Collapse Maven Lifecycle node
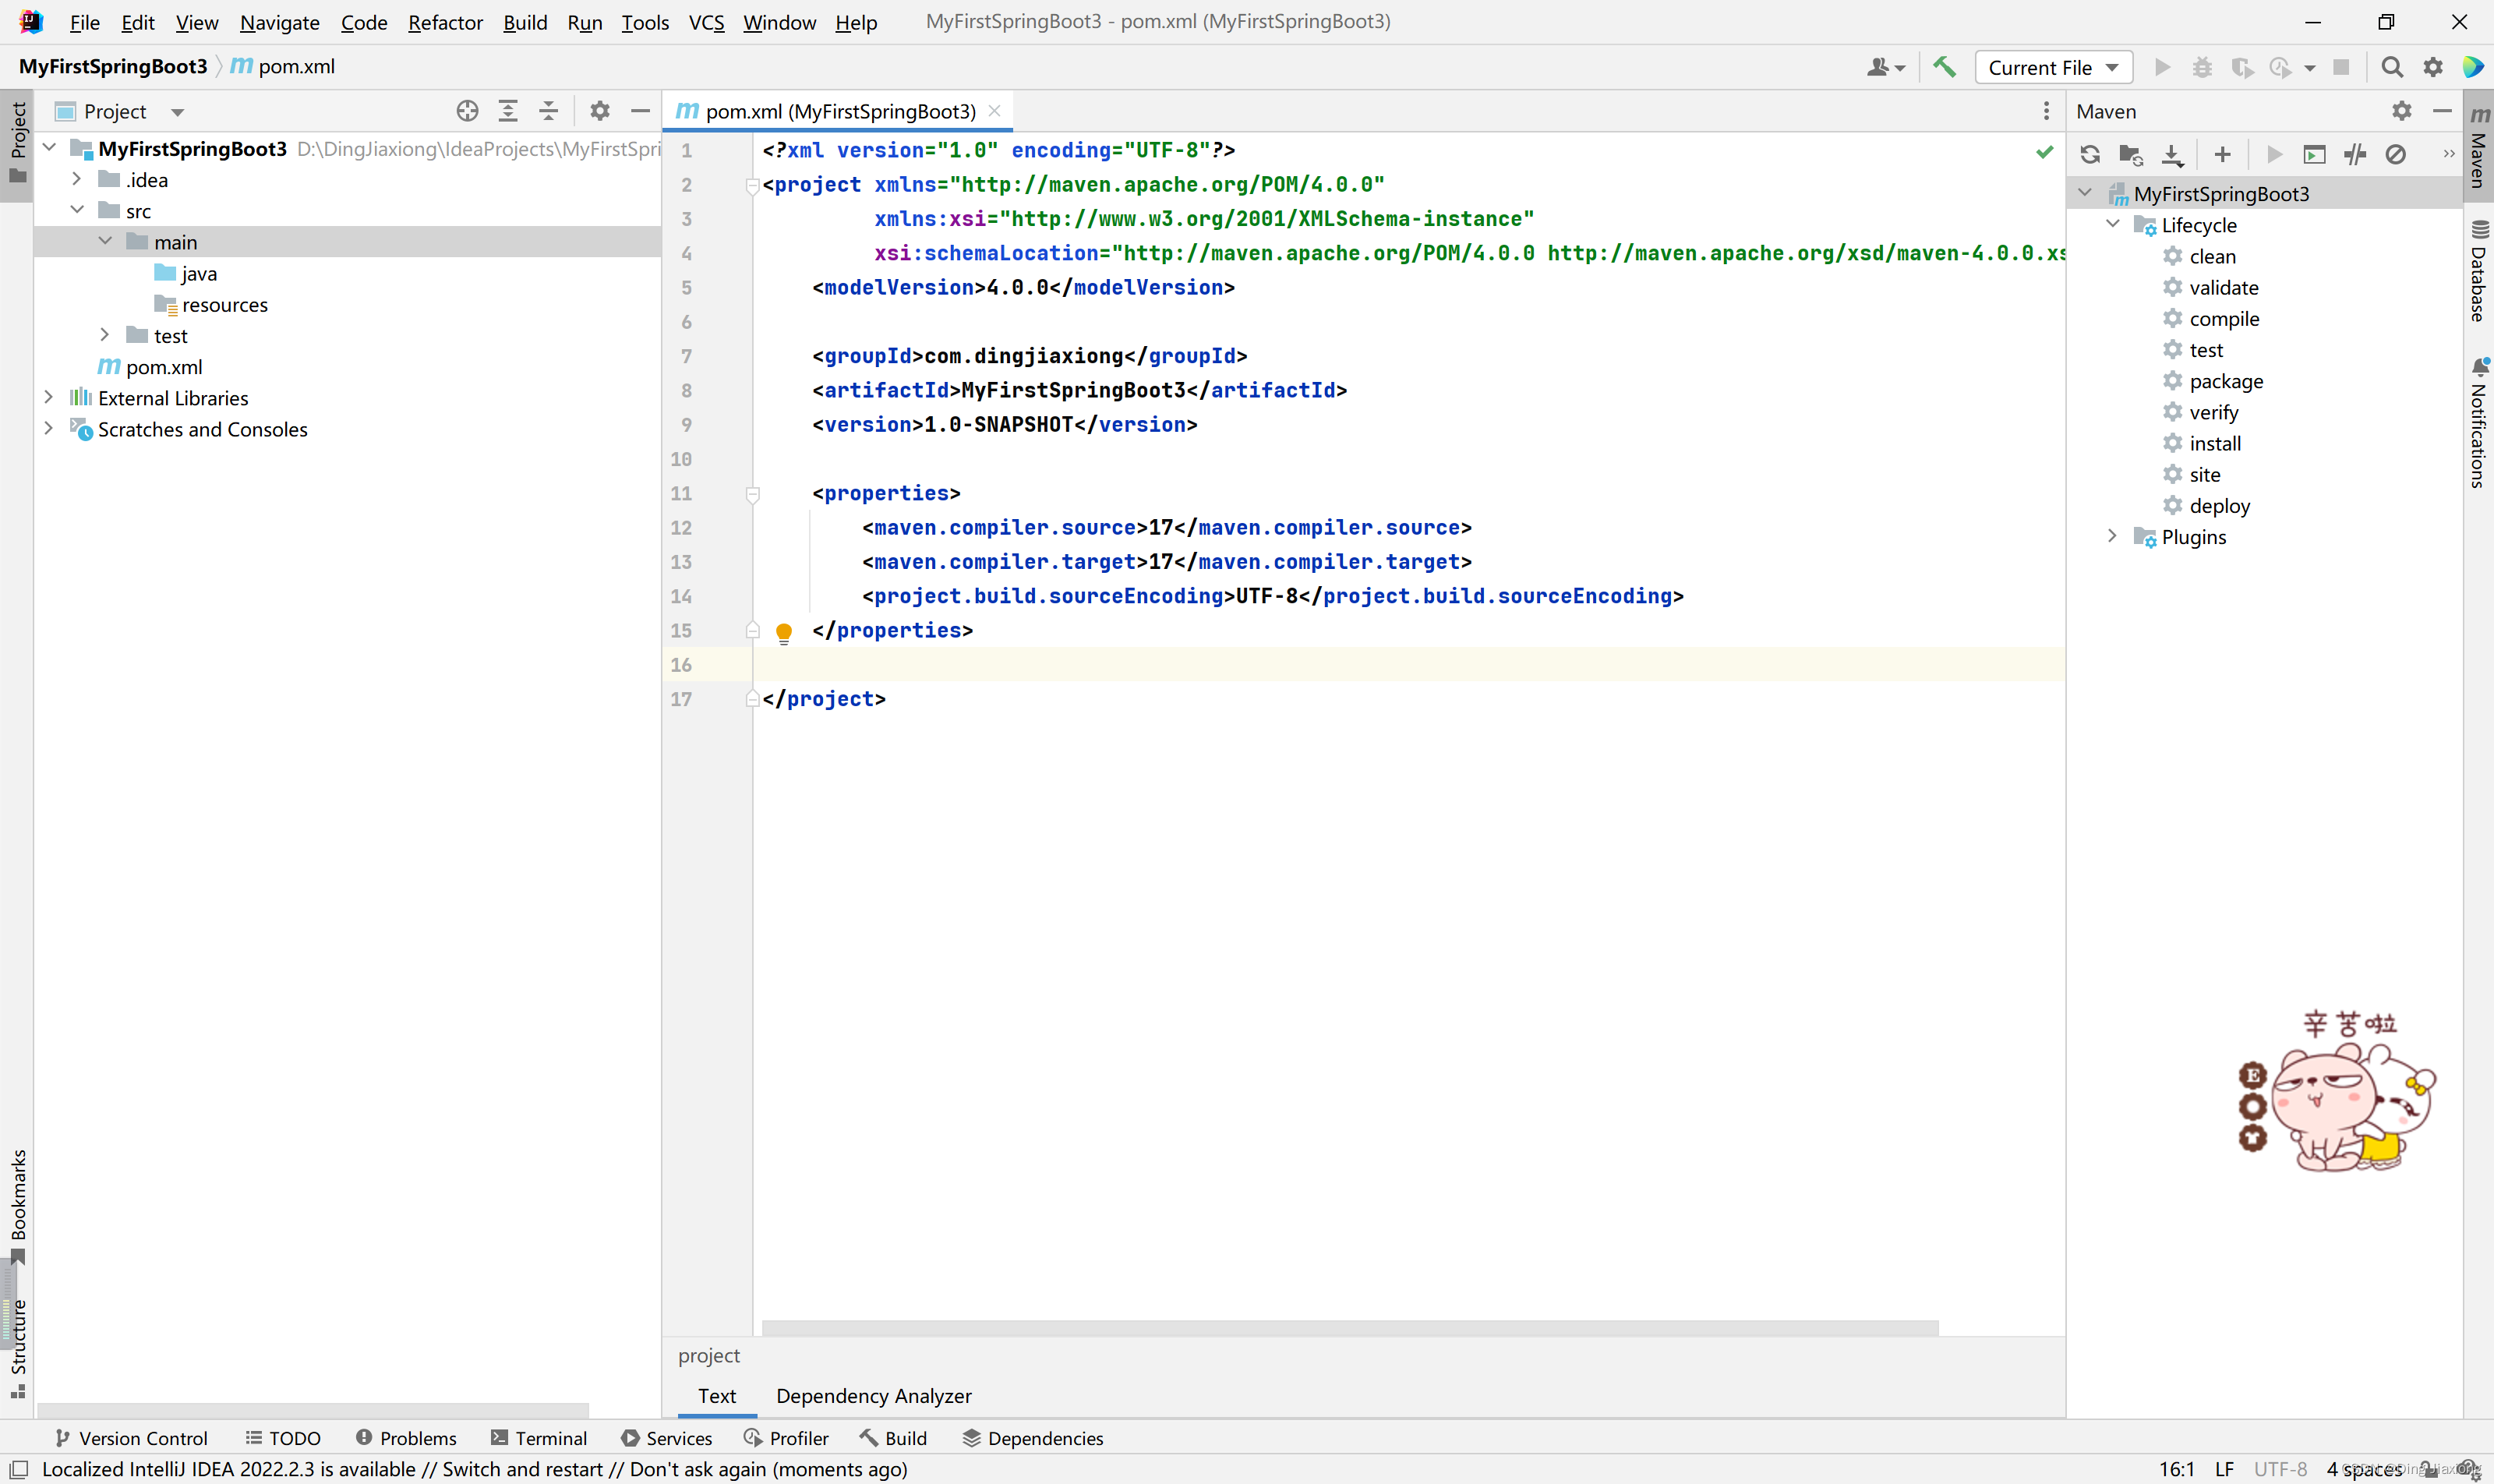 point(2113,224)
